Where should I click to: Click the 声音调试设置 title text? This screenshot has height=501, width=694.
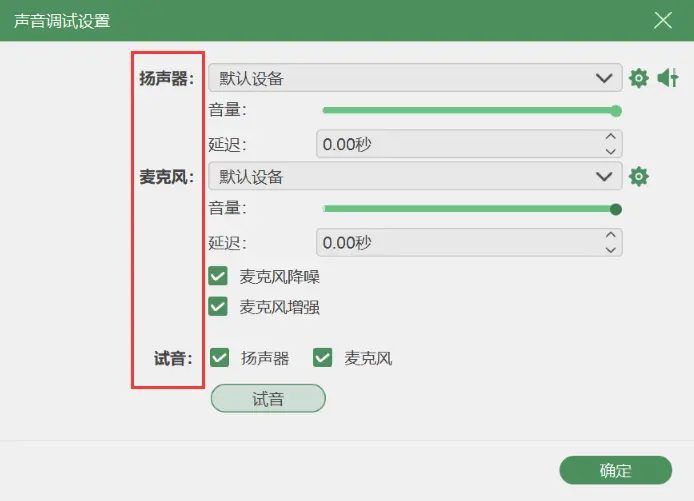pos(62,21)
